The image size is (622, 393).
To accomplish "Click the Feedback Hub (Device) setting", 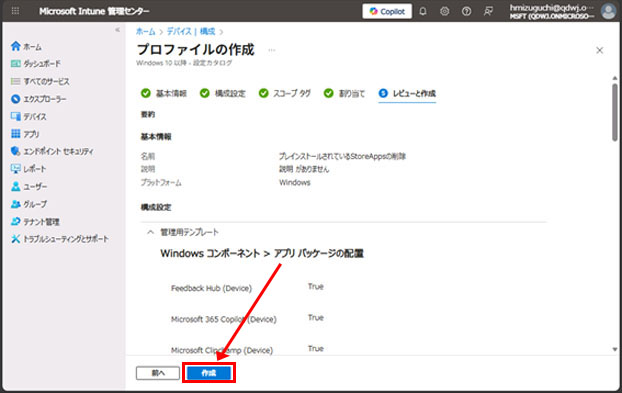I will [211, 288].
